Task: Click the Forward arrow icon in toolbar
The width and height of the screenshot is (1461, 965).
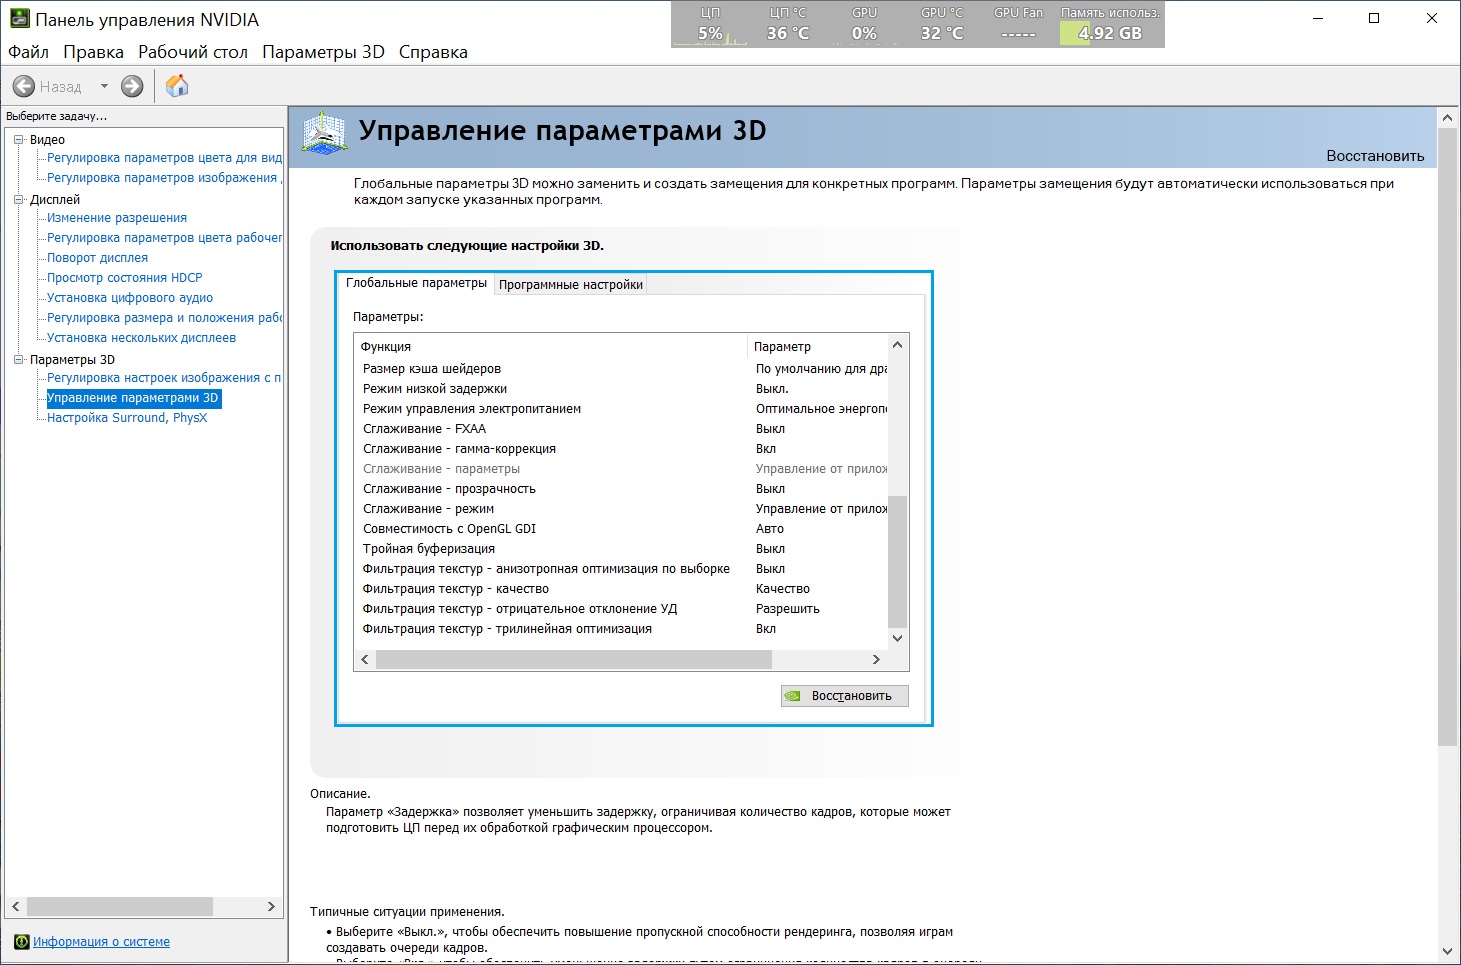Action: [132, 87]
